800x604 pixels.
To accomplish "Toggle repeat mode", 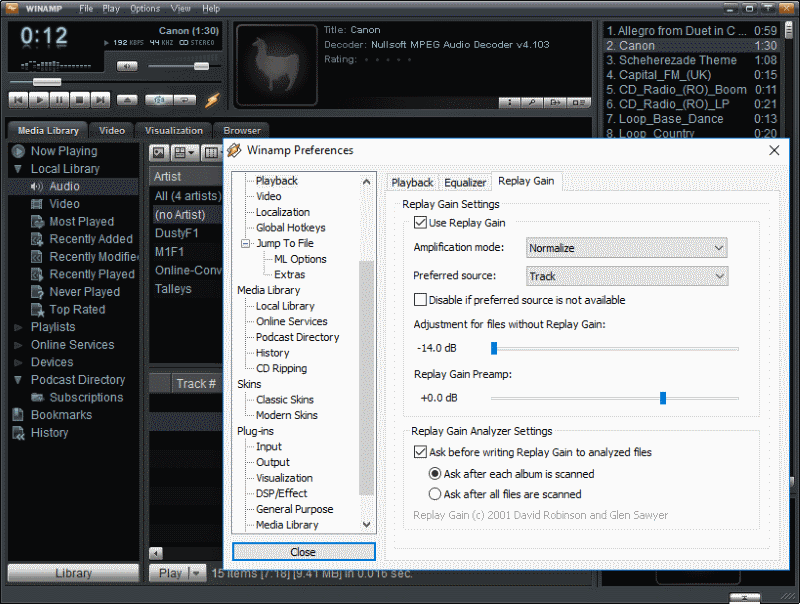I will pos(185,99).
